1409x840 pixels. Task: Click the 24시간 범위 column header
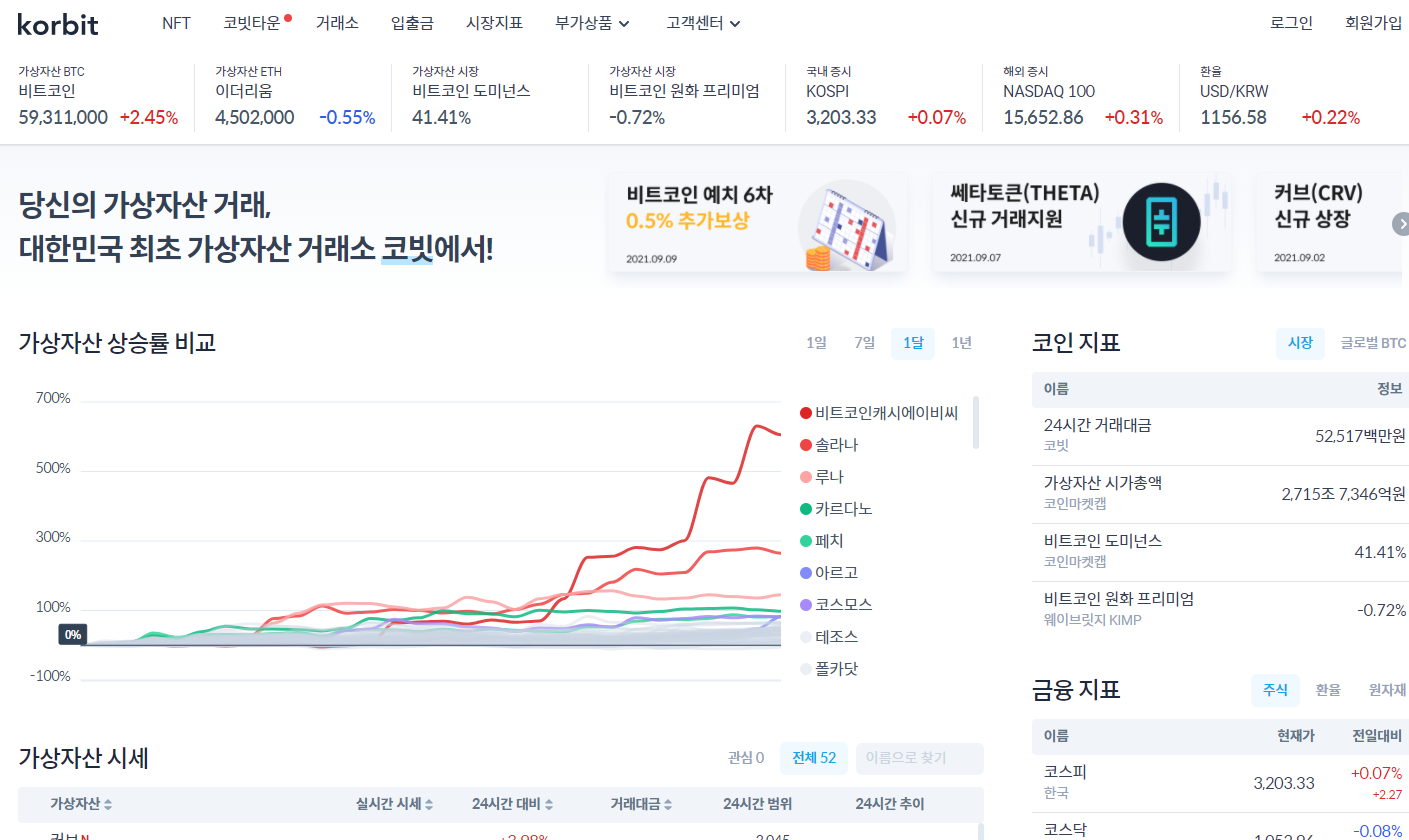tap(757, 804)
